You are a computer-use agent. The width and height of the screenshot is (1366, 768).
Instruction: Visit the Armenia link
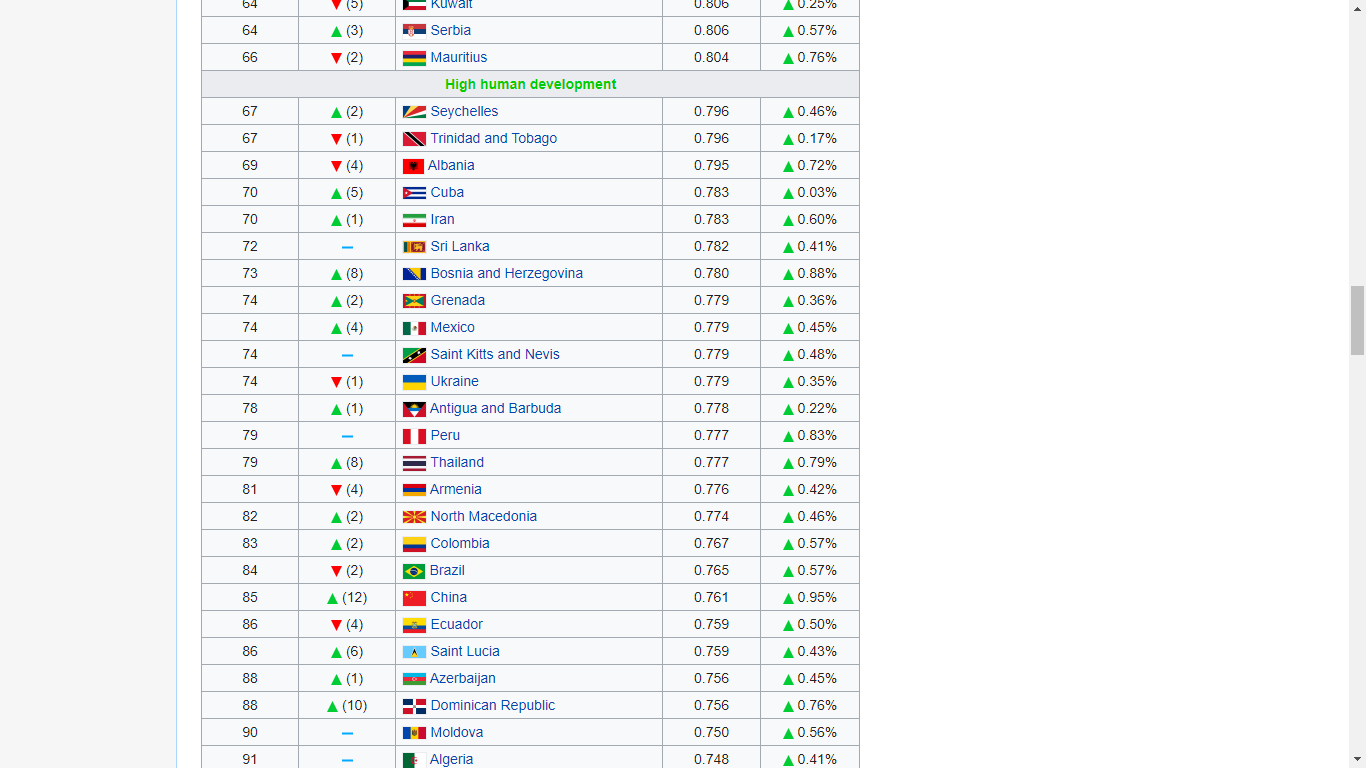(456, 490)
